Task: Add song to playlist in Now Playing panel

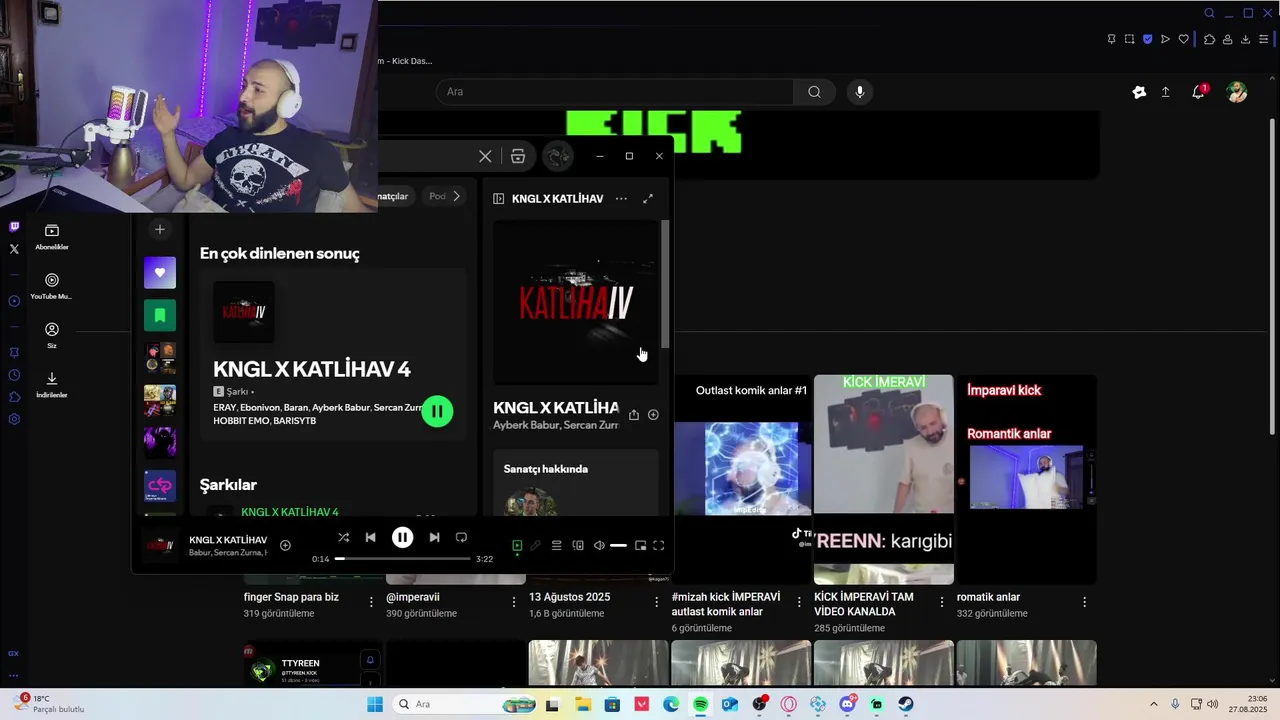Action: [653, 414]
